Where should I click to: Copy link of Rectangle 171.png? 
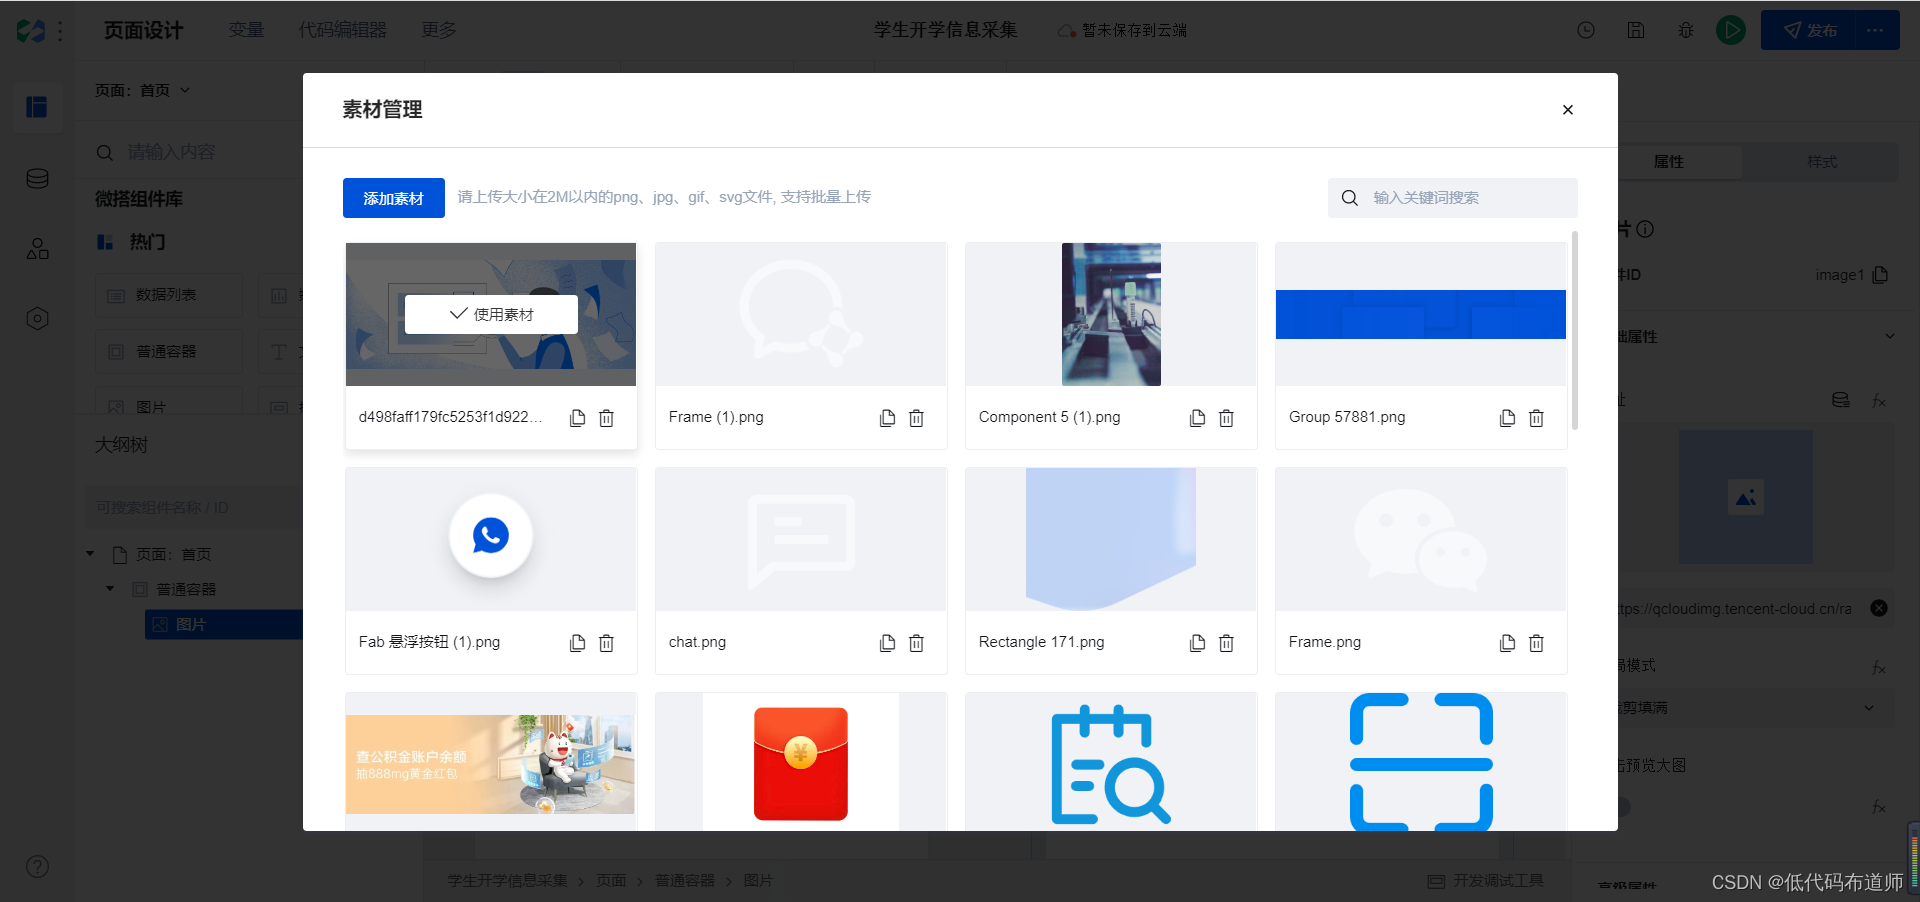click(x=1197, y=643)
